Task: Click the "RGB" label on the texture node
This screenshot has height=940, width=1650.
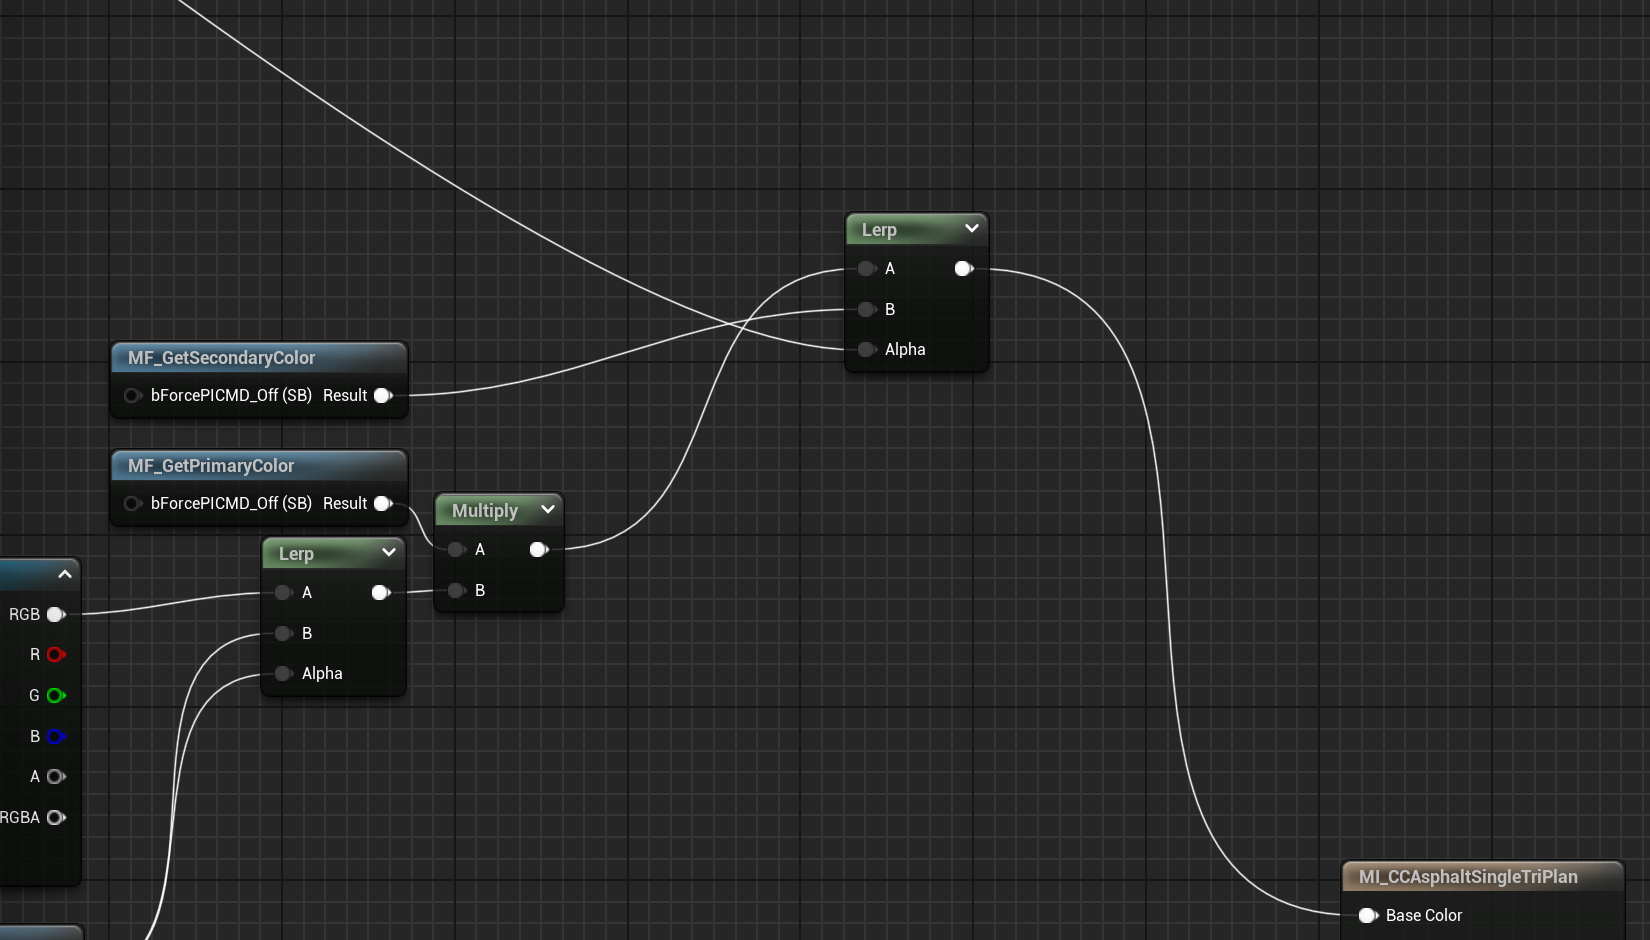Action: click(24, 614)
